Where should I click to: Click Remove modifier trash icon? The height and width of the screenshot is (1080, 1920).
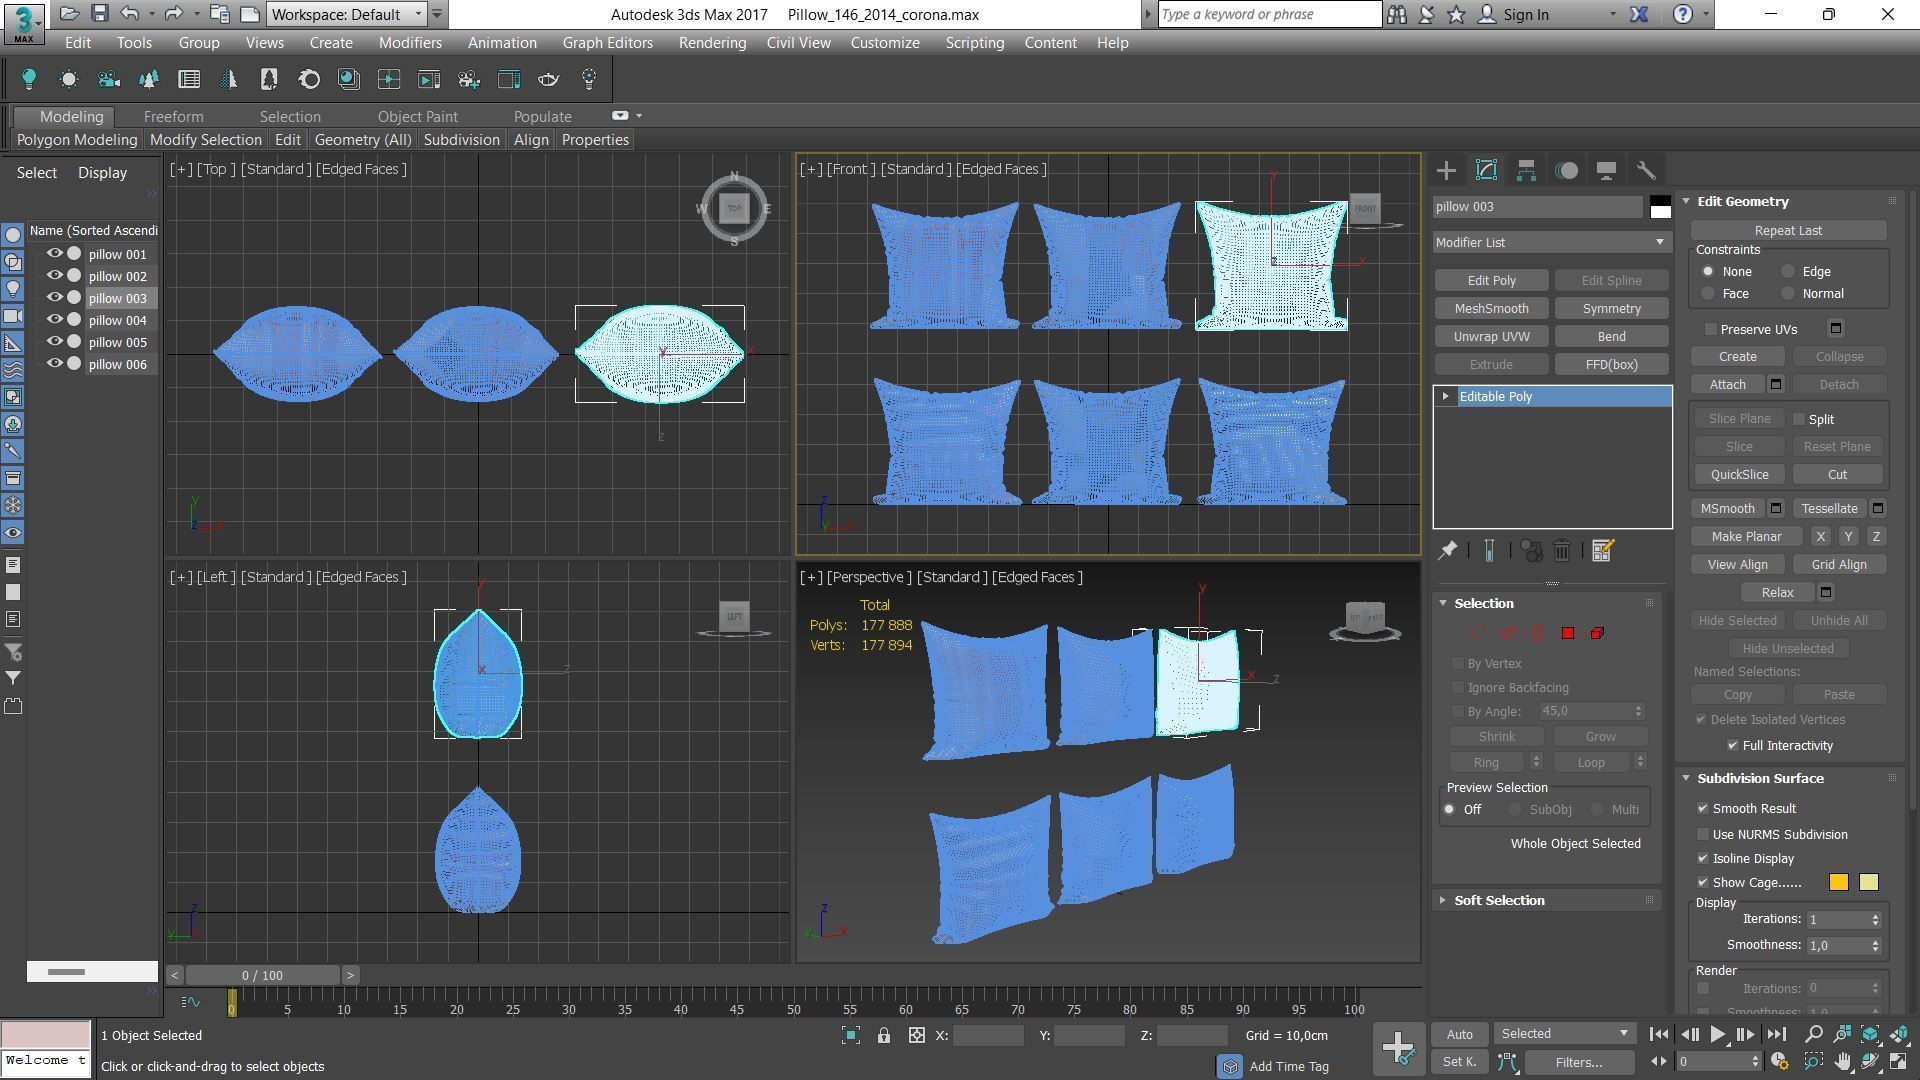tap(1562, 551)
